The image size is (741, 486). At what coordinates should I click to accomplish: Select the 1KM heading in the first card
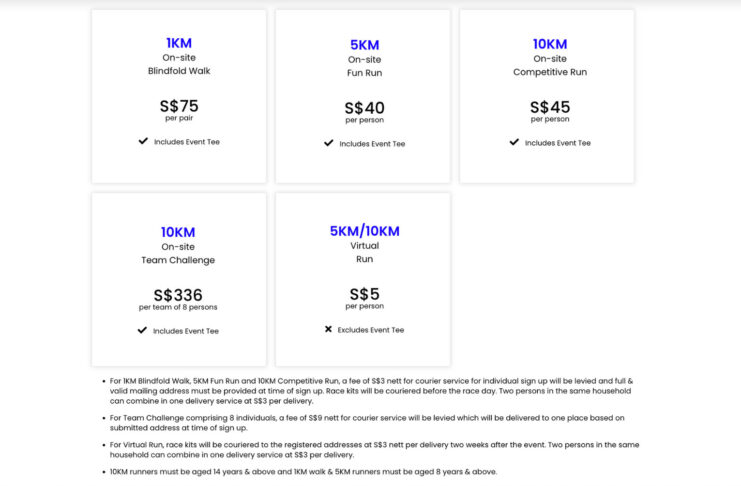179,43
